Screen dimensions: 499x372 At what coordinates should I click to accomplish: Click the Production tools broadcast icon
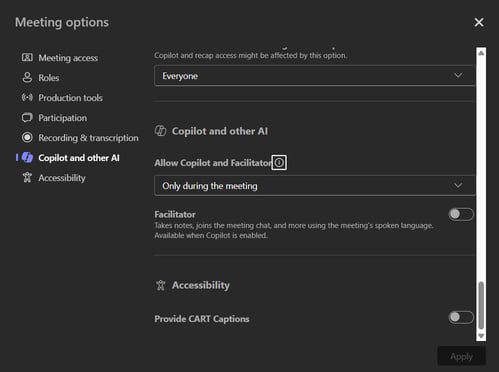click(27, 98)
